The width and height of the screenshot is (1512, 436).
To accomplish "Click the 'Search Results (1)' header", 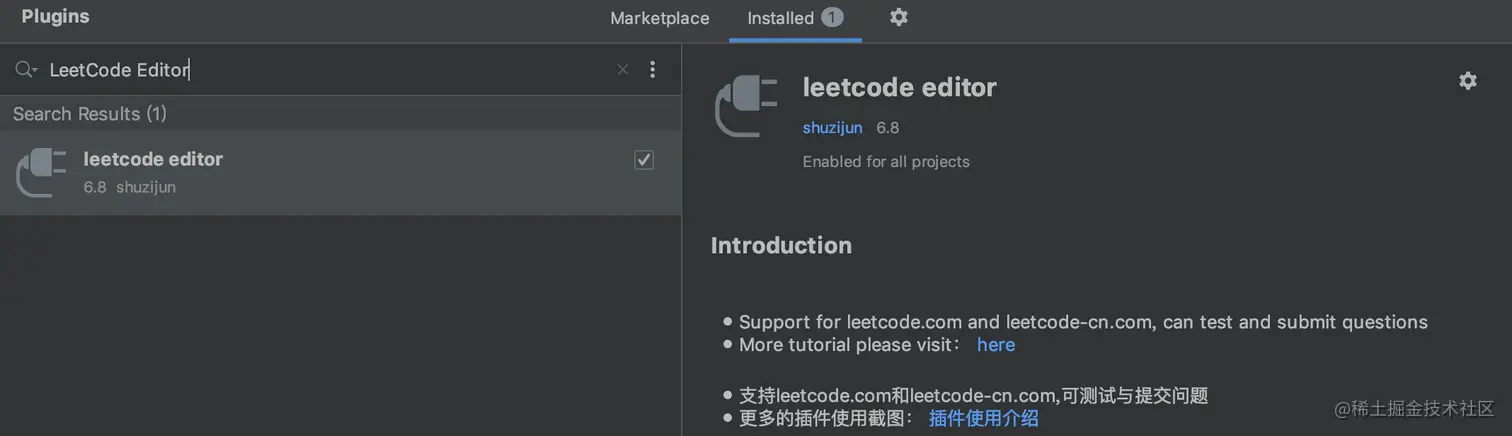I will coord(90,114).
